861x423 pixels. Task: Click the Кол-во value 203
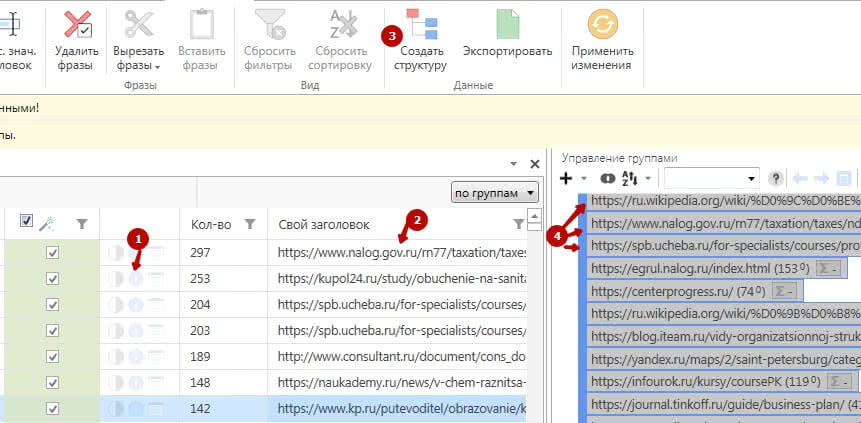click(200, 330)
